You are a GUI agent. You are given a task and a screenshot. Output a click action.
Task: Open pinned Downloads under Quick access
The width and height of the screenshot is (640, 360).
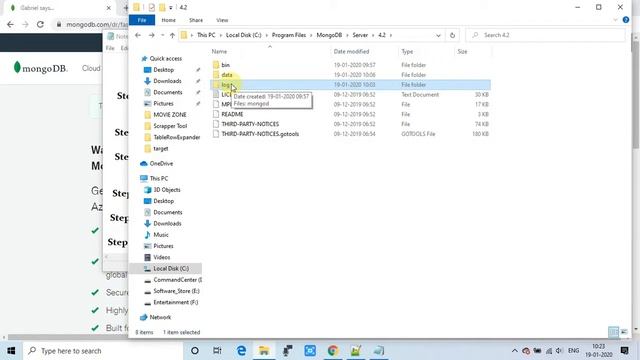(x=167, y=81)
